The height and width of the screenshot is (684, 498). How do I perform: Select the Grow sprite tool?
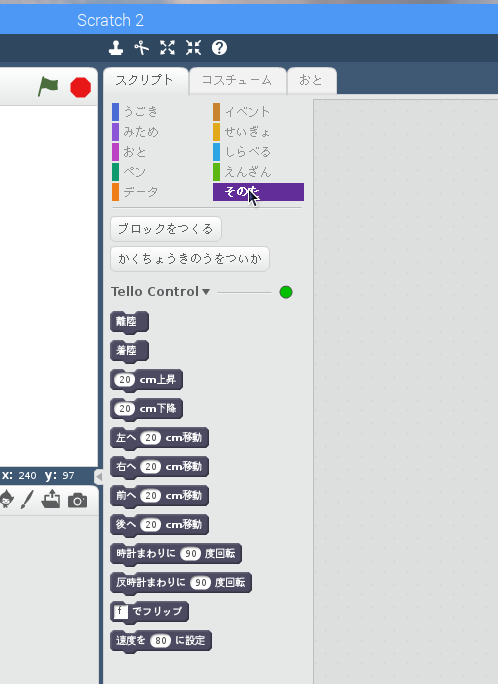(x=167, y=48)
